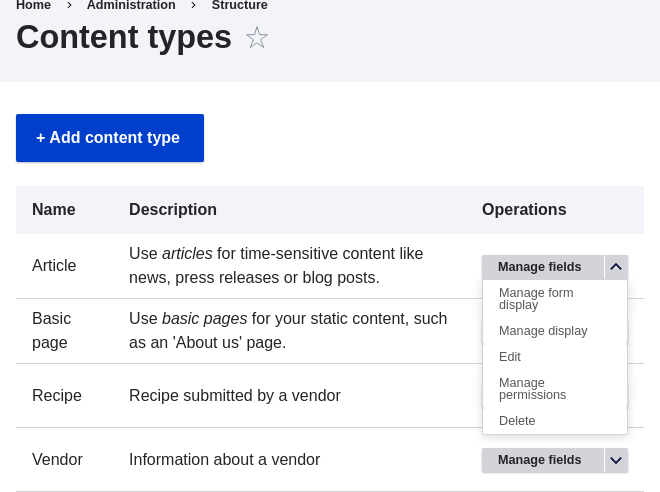Click the Operations column header
The width and height of the screenshot is (660, 492).
coord(524,210)
